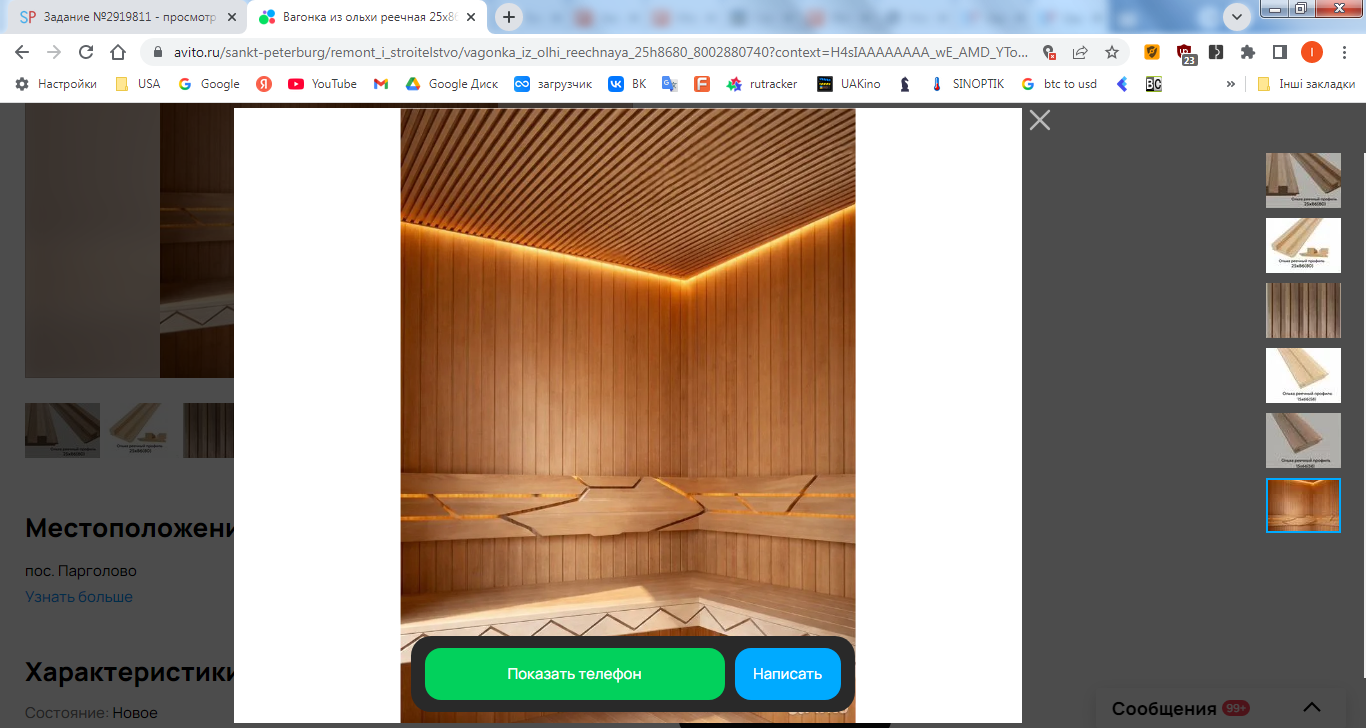Open the browser side panel icon
The height and width of the screenshot is (728, 1366).
[1279, 52]
